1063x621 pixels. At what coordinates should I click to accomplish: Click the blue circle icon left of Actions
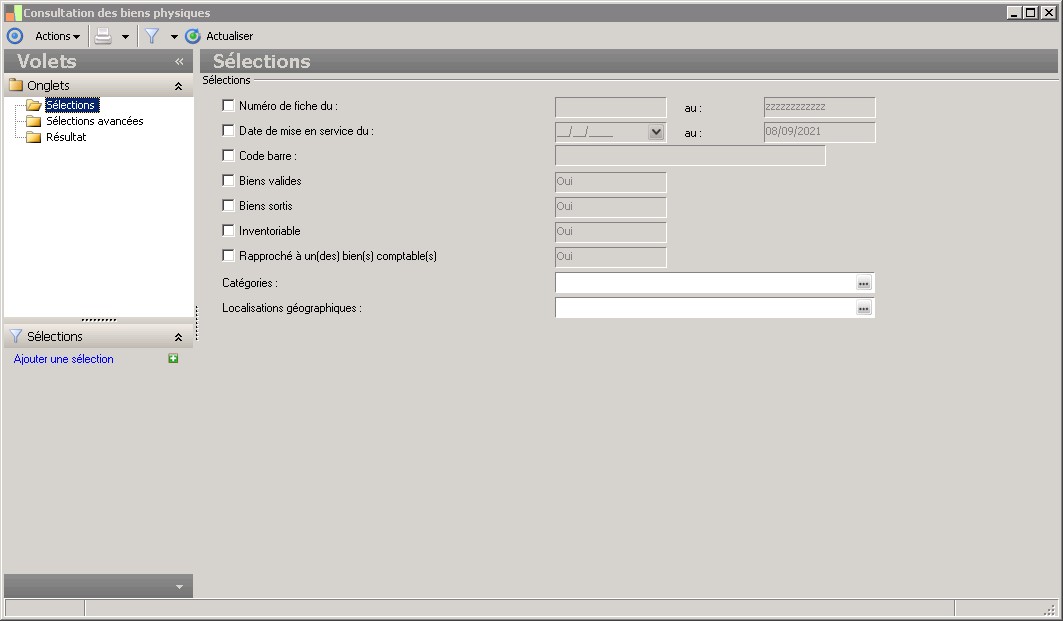pos(15,36)
